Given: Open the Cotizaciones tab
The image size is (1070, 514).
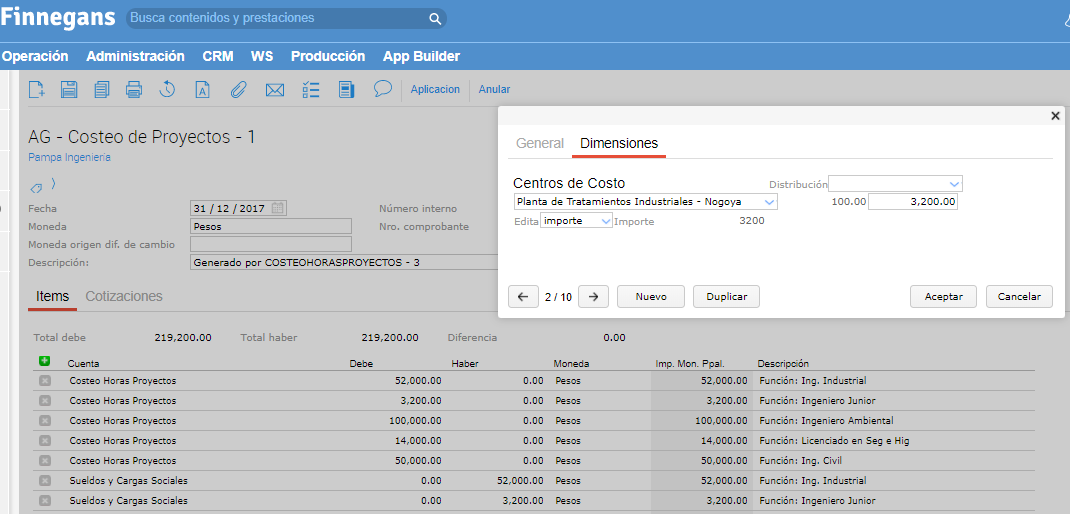Looking at the screenshot, I should [x=124, y=297].
